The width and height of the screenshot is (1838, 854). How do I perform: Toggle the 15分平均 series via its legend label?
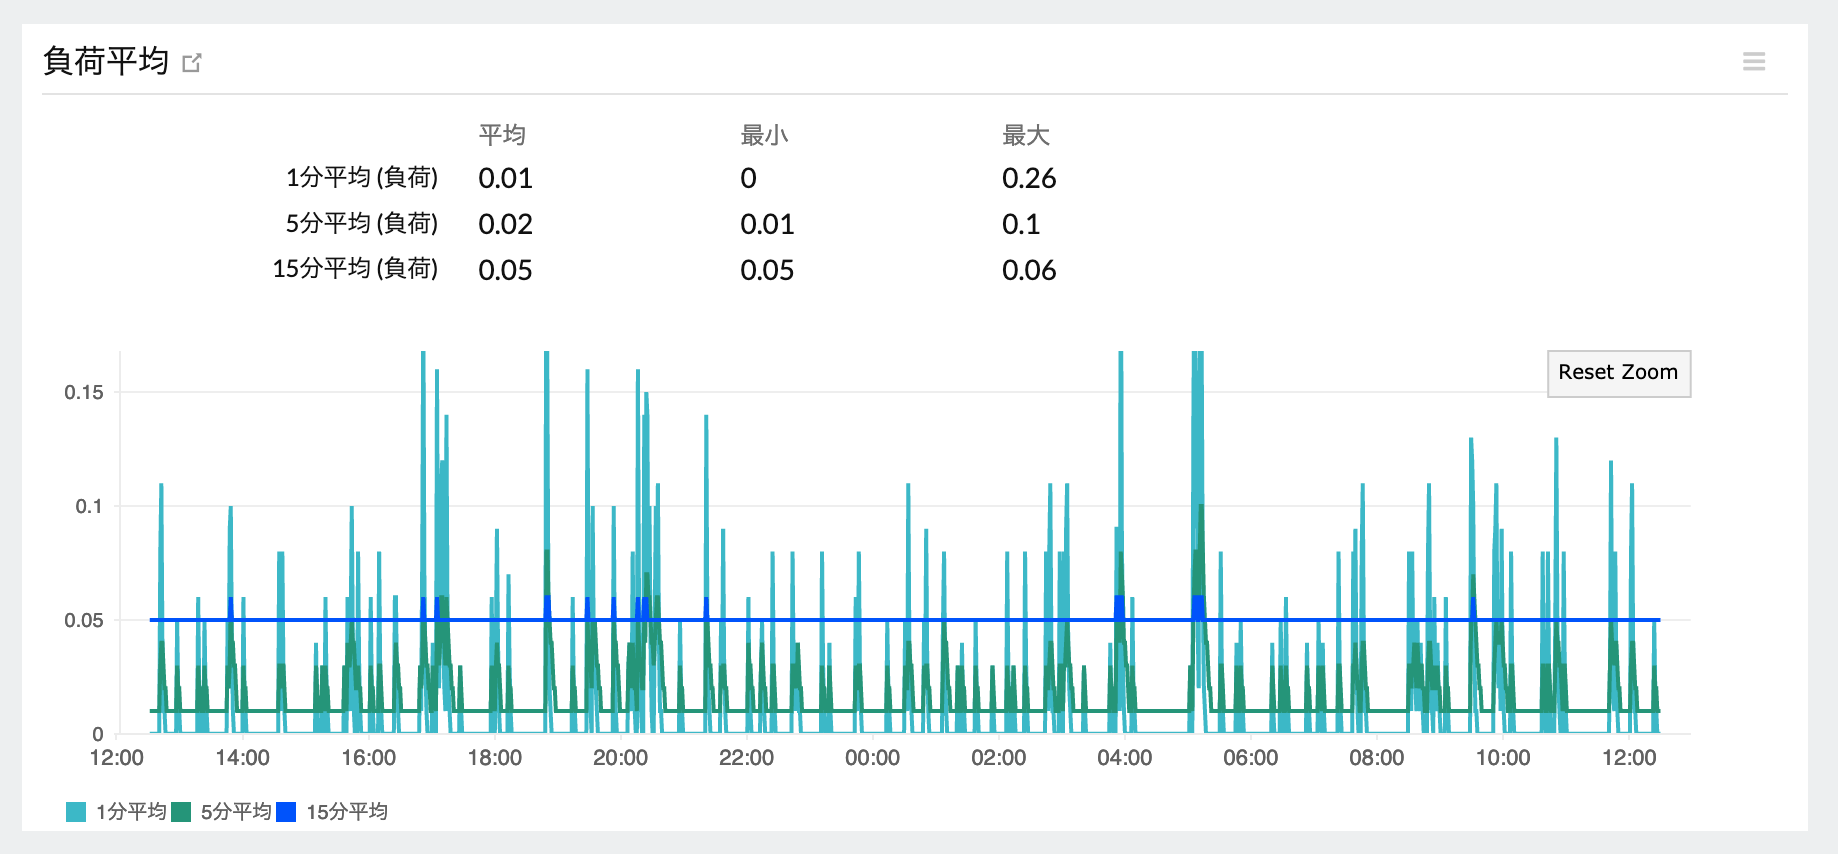click(347, 812)
